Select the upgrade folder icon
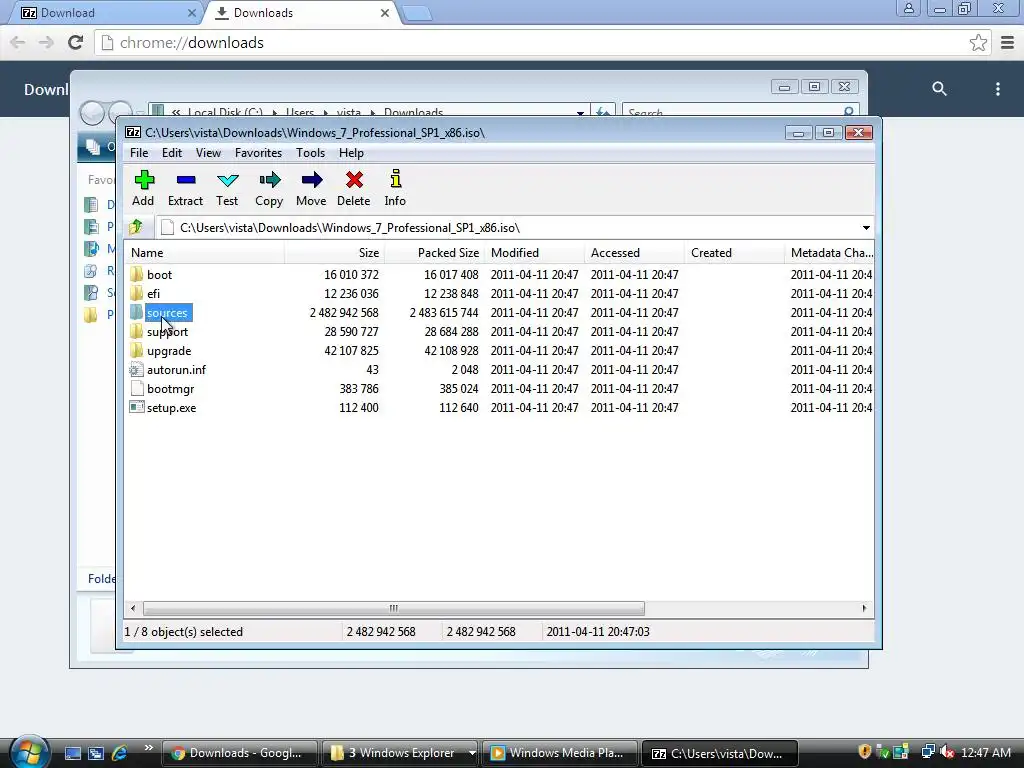 coord(136,350)
